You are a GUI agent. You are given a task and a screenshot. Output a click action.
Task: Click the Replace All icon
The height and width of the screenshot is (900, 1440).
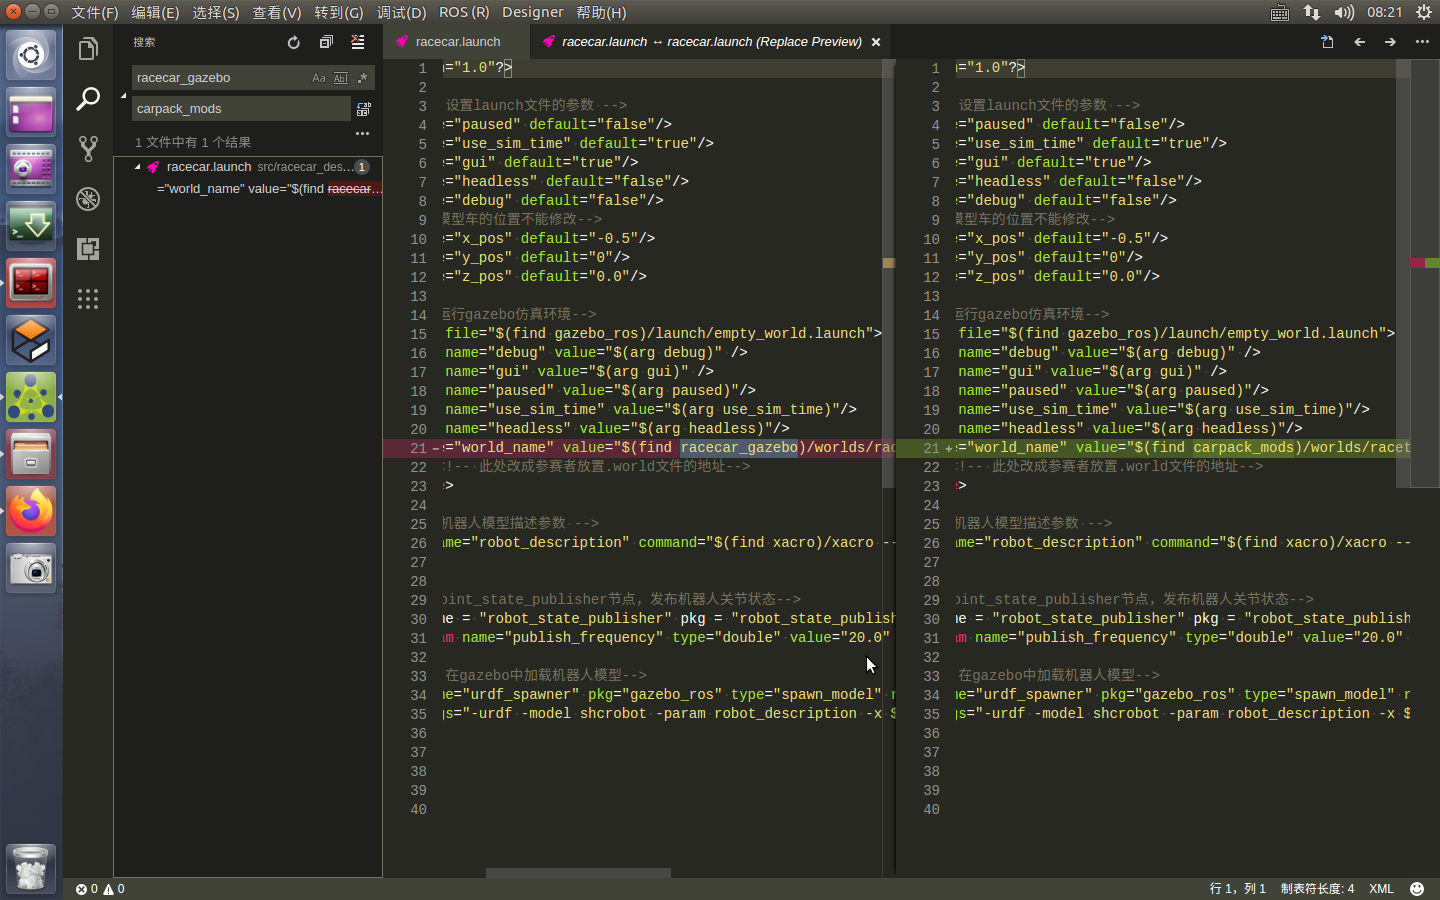pyautogui.click(x=364, y=109)
